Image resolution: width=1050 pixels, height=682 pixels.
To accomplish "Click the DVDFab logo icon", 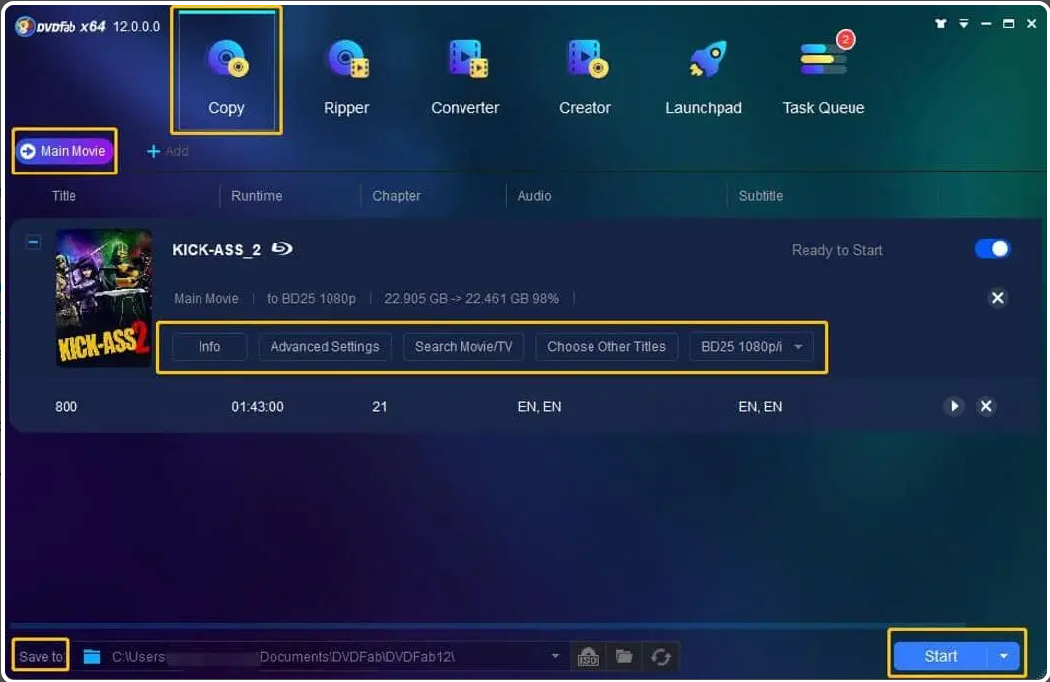I will (25, 27).
